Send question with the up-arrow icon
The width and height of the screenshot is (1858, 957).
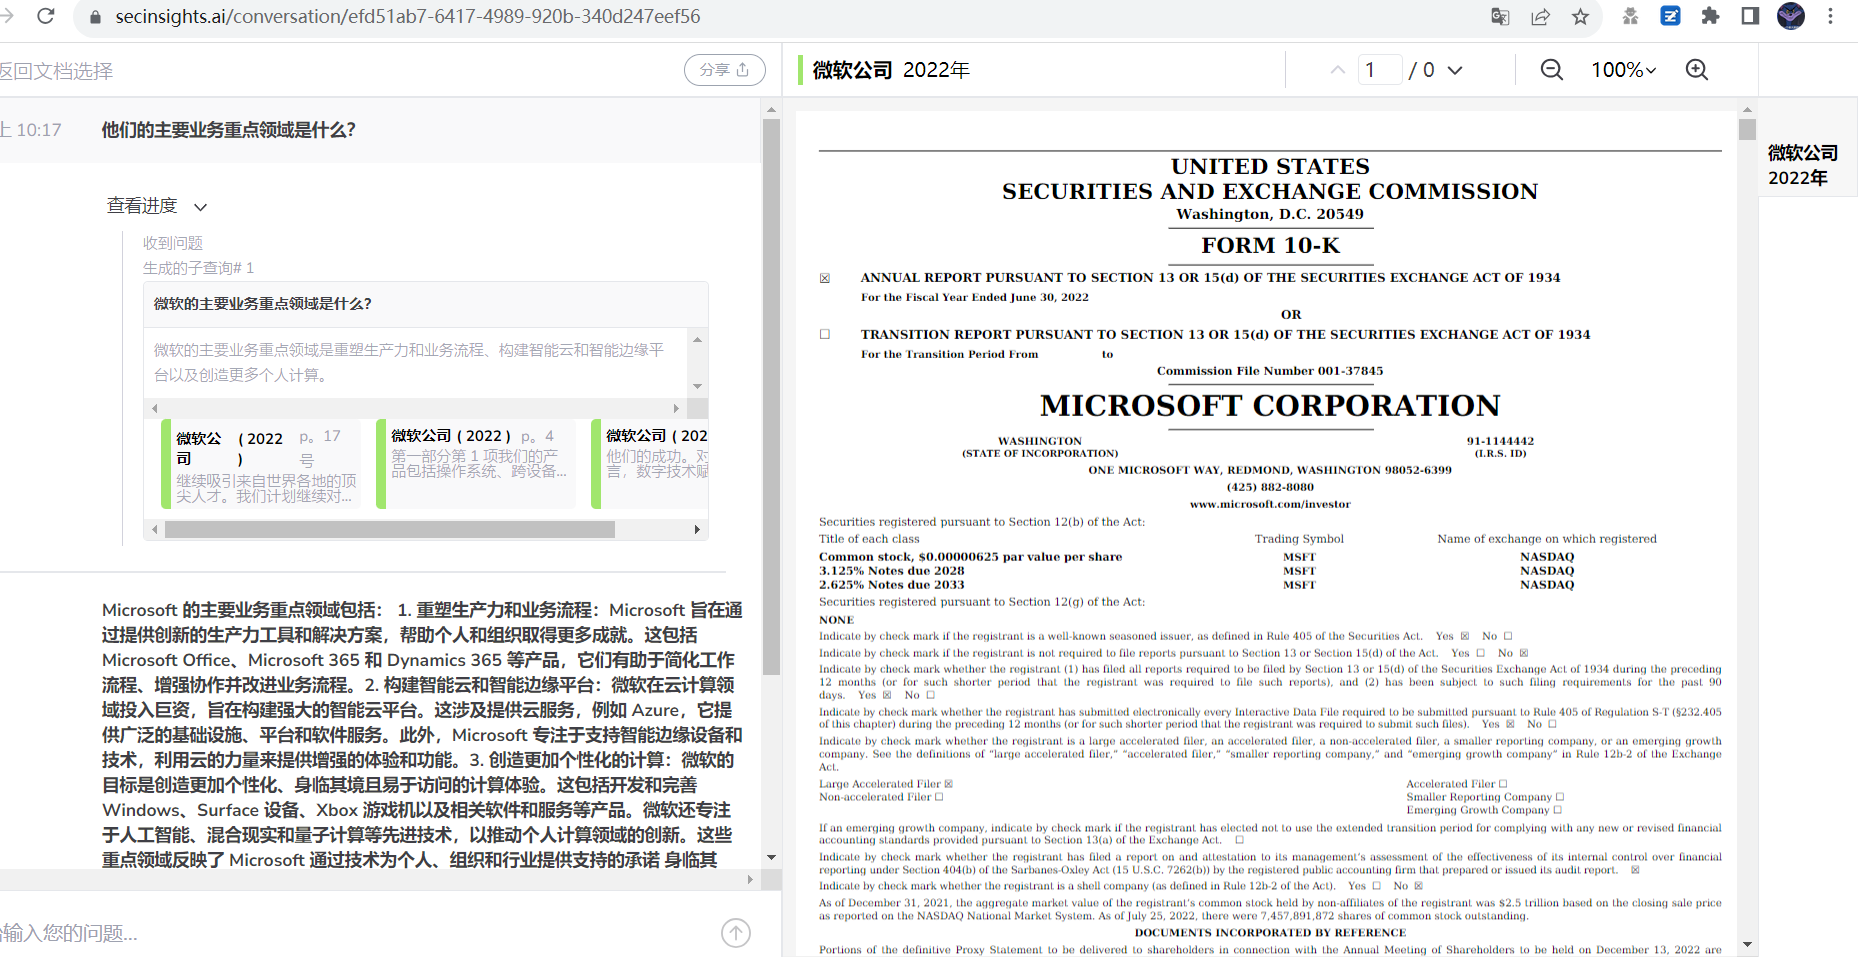pos(736,933)
